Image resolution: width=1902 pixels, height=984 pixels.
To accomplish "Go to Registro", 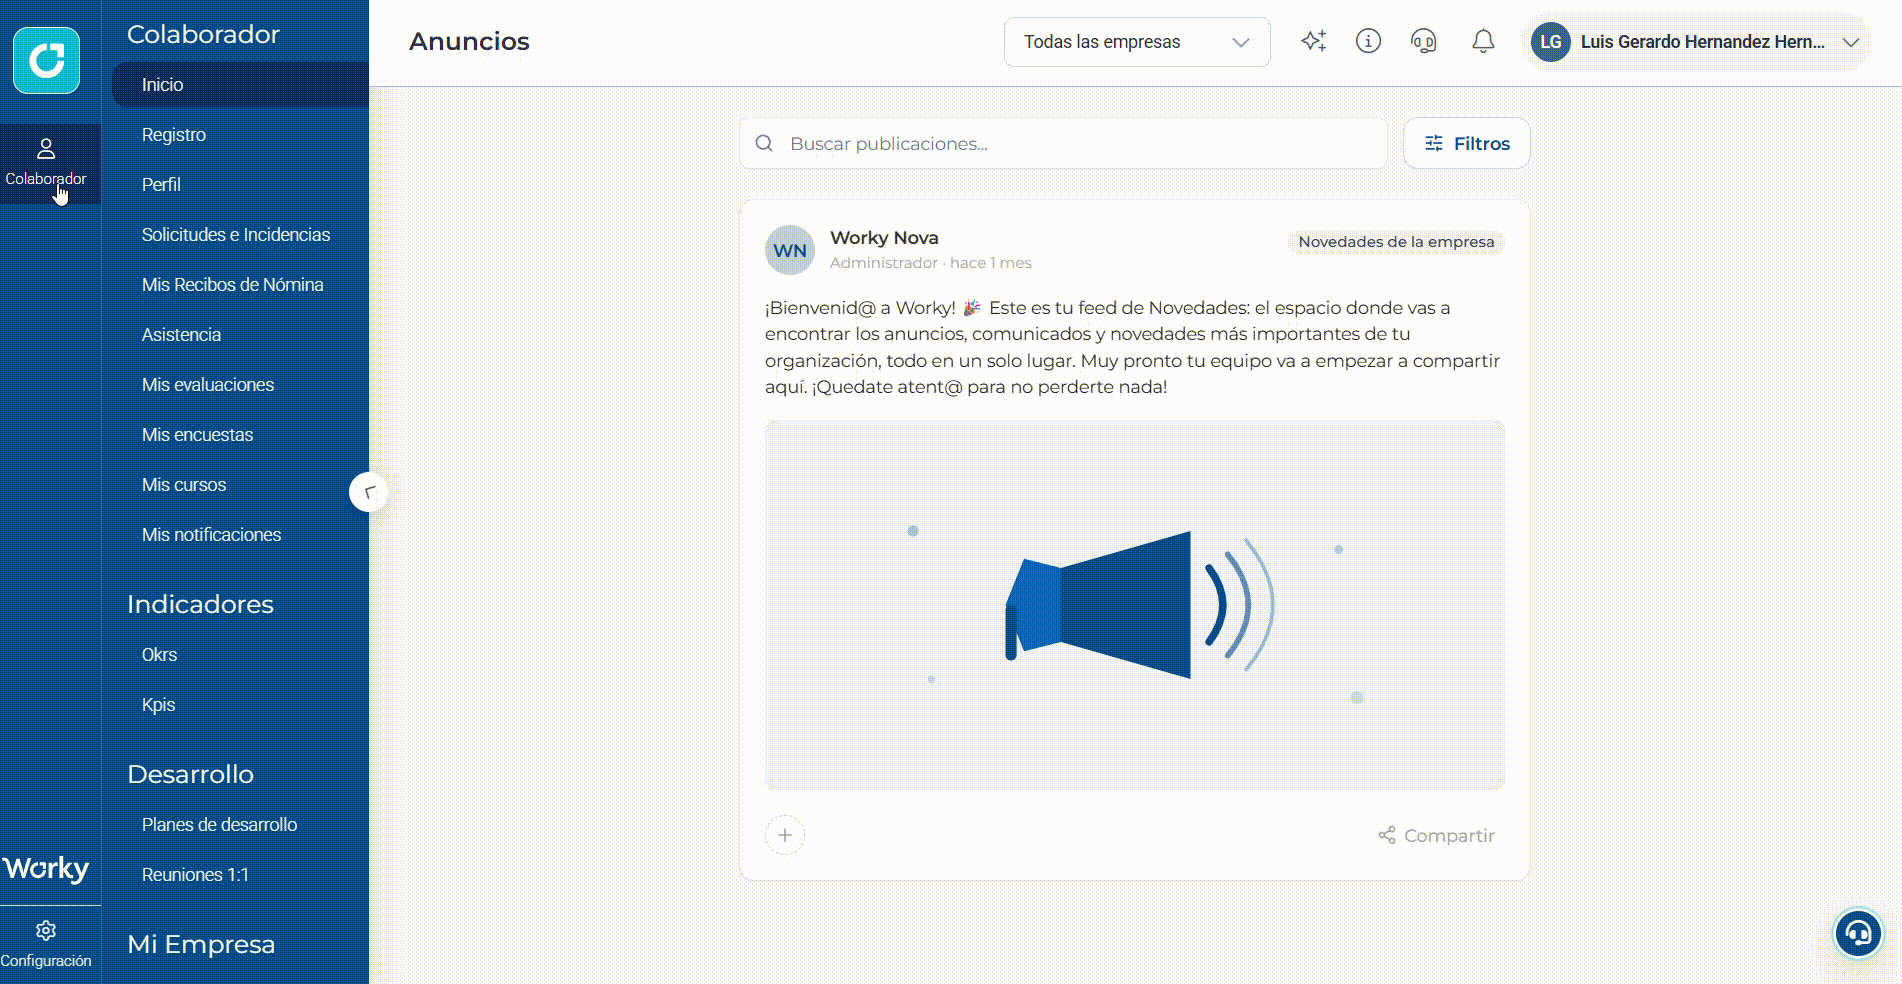I will (174, 134).
